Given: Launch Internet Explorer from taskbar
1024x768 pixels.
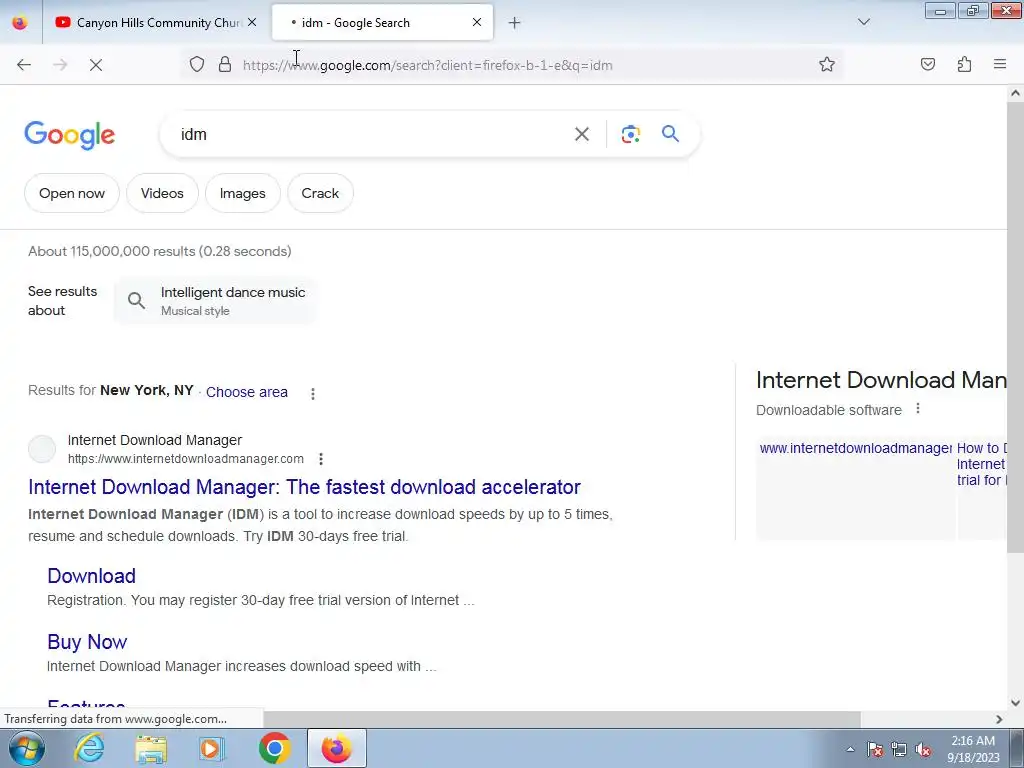Looking at the screenshot, I should pyautogui.click(x=89, y=748).
